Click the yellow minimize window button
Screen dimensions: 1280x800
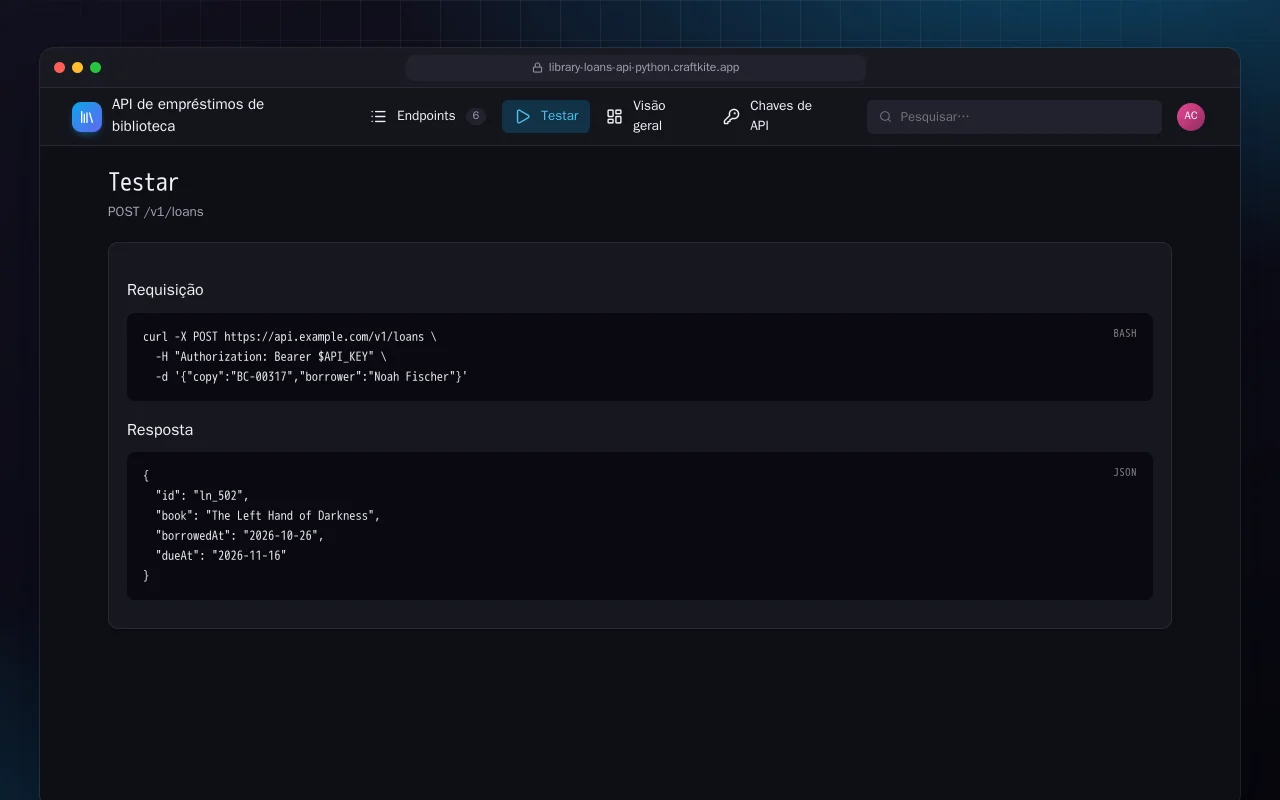point(78,68)
